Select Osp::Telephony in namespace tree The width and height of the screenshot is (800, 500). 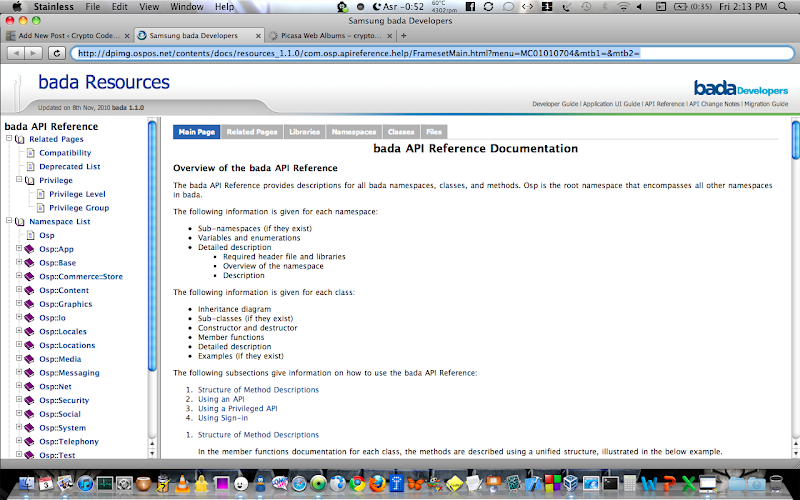(69, 441)
